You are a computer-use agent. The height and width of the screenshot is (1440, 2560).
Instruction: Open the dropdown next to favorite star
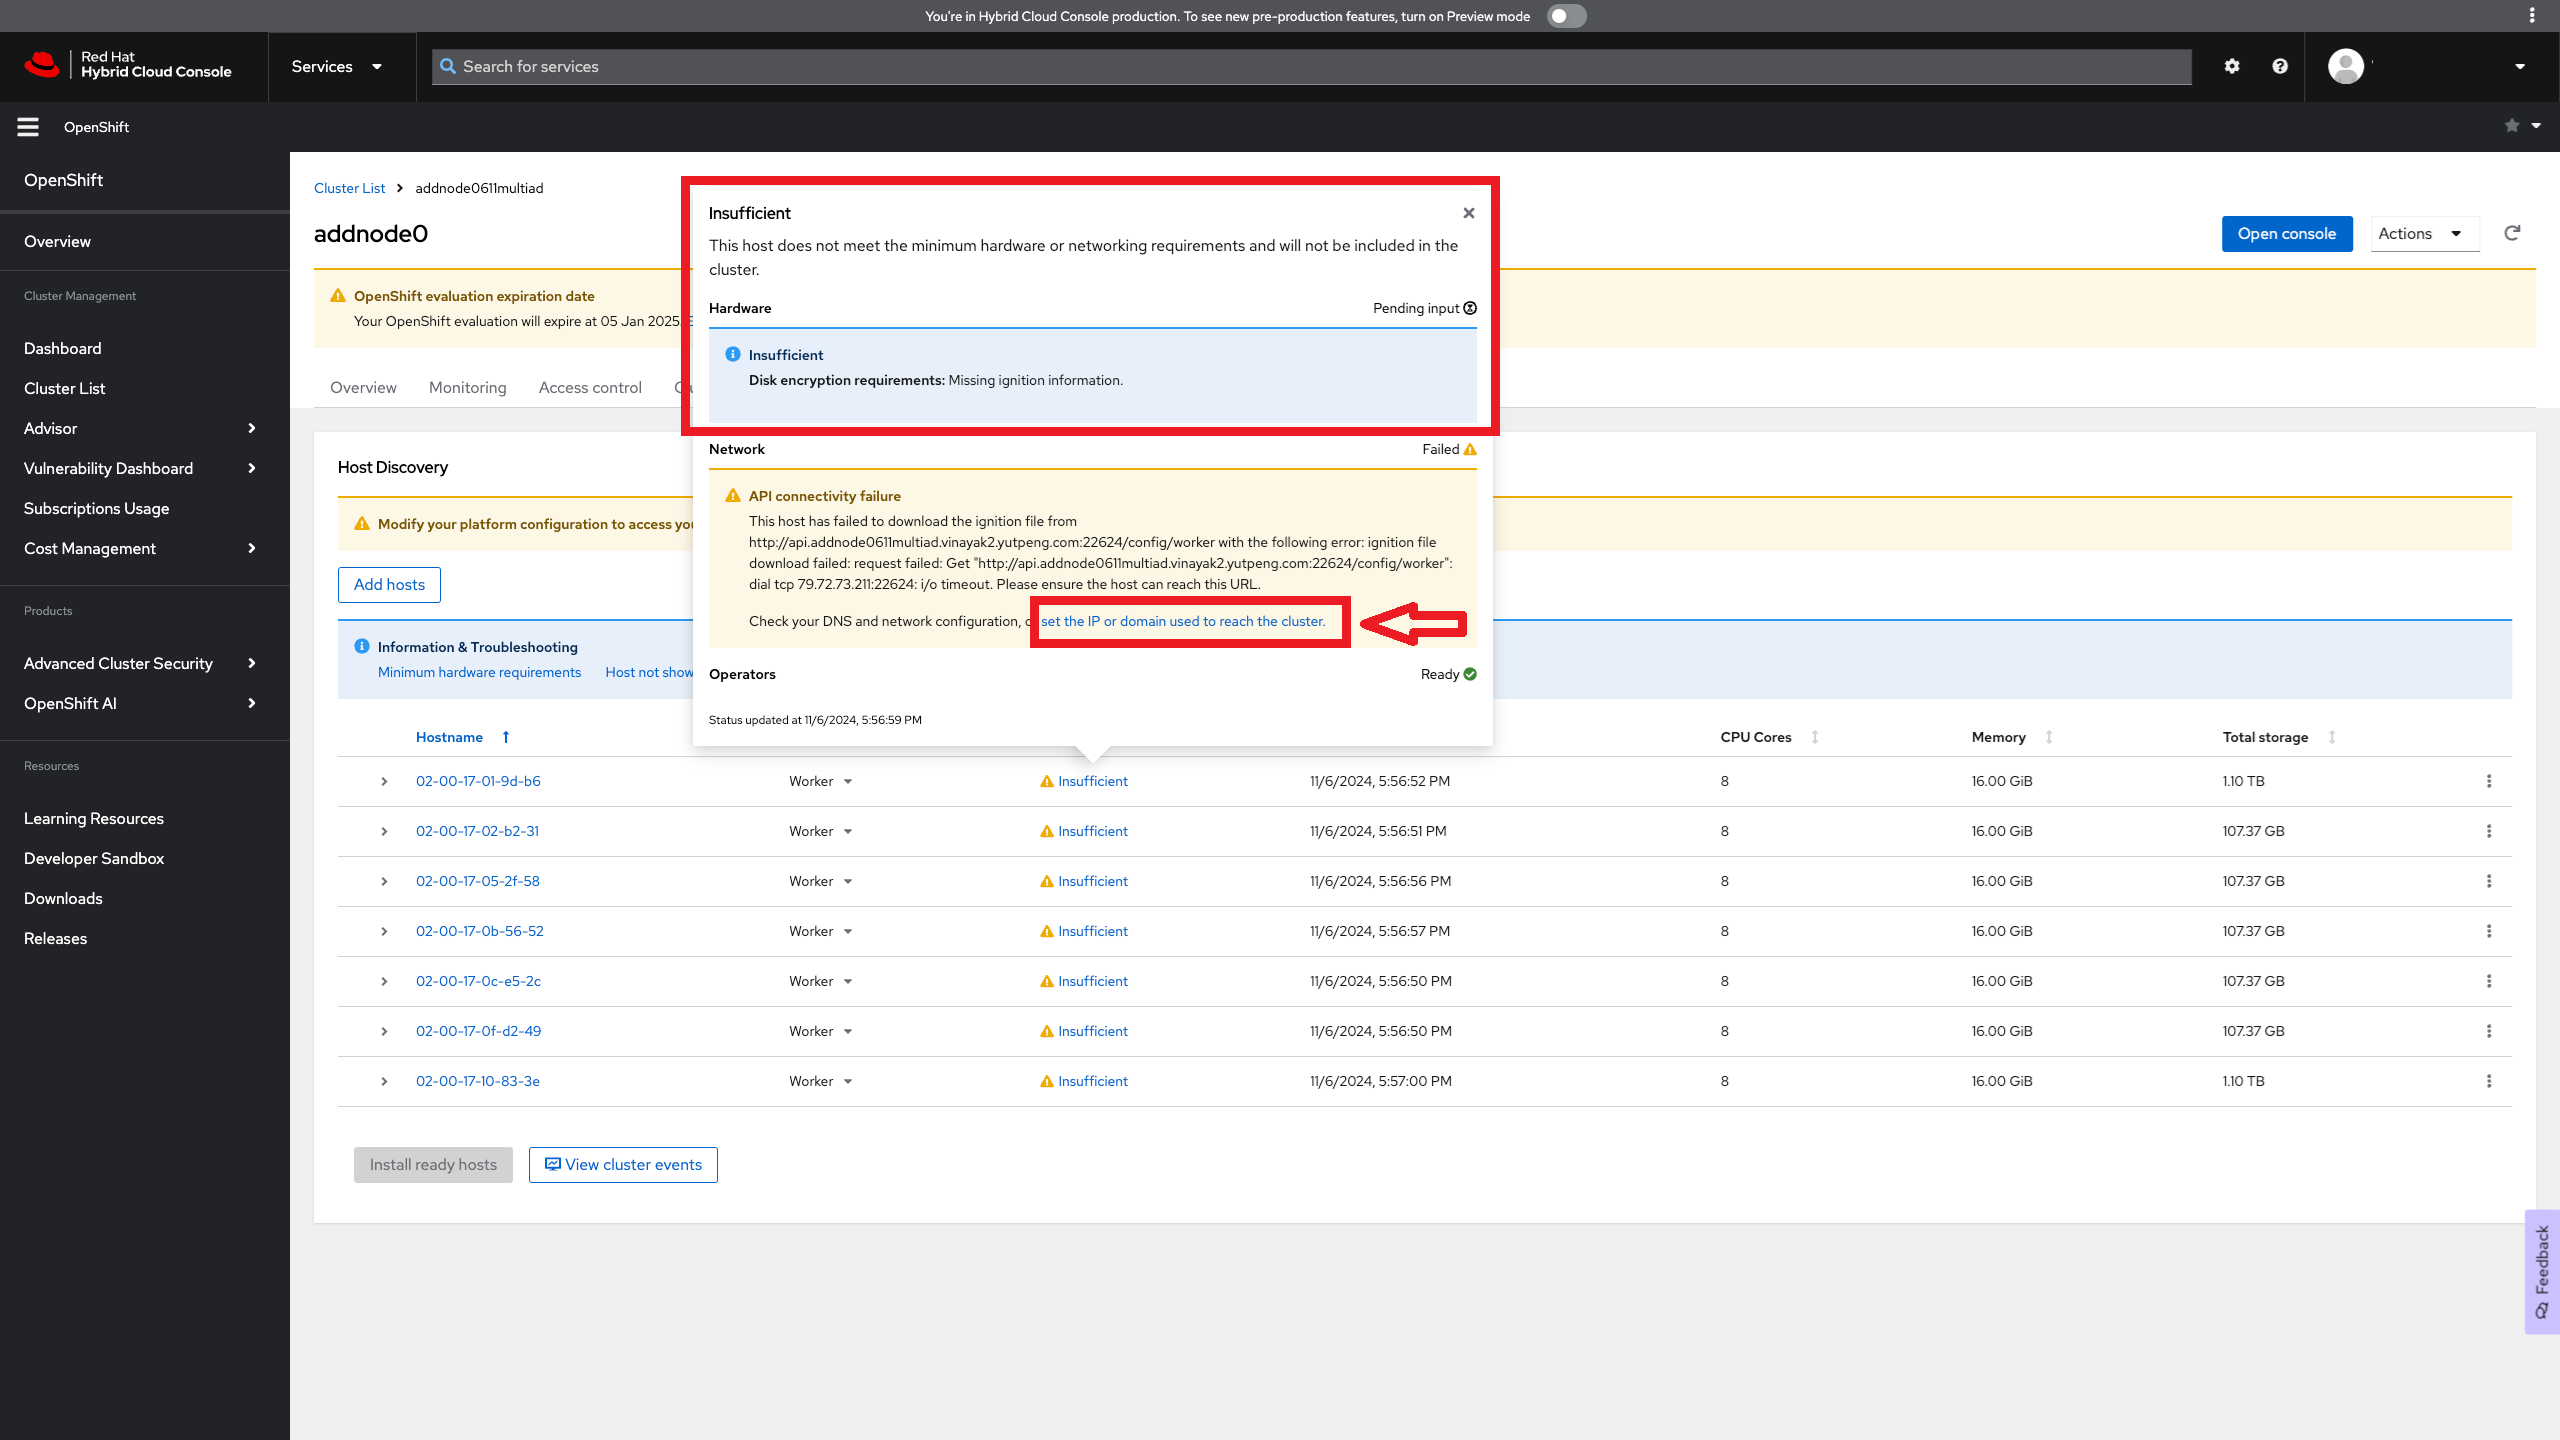(x=2536, y=125)
